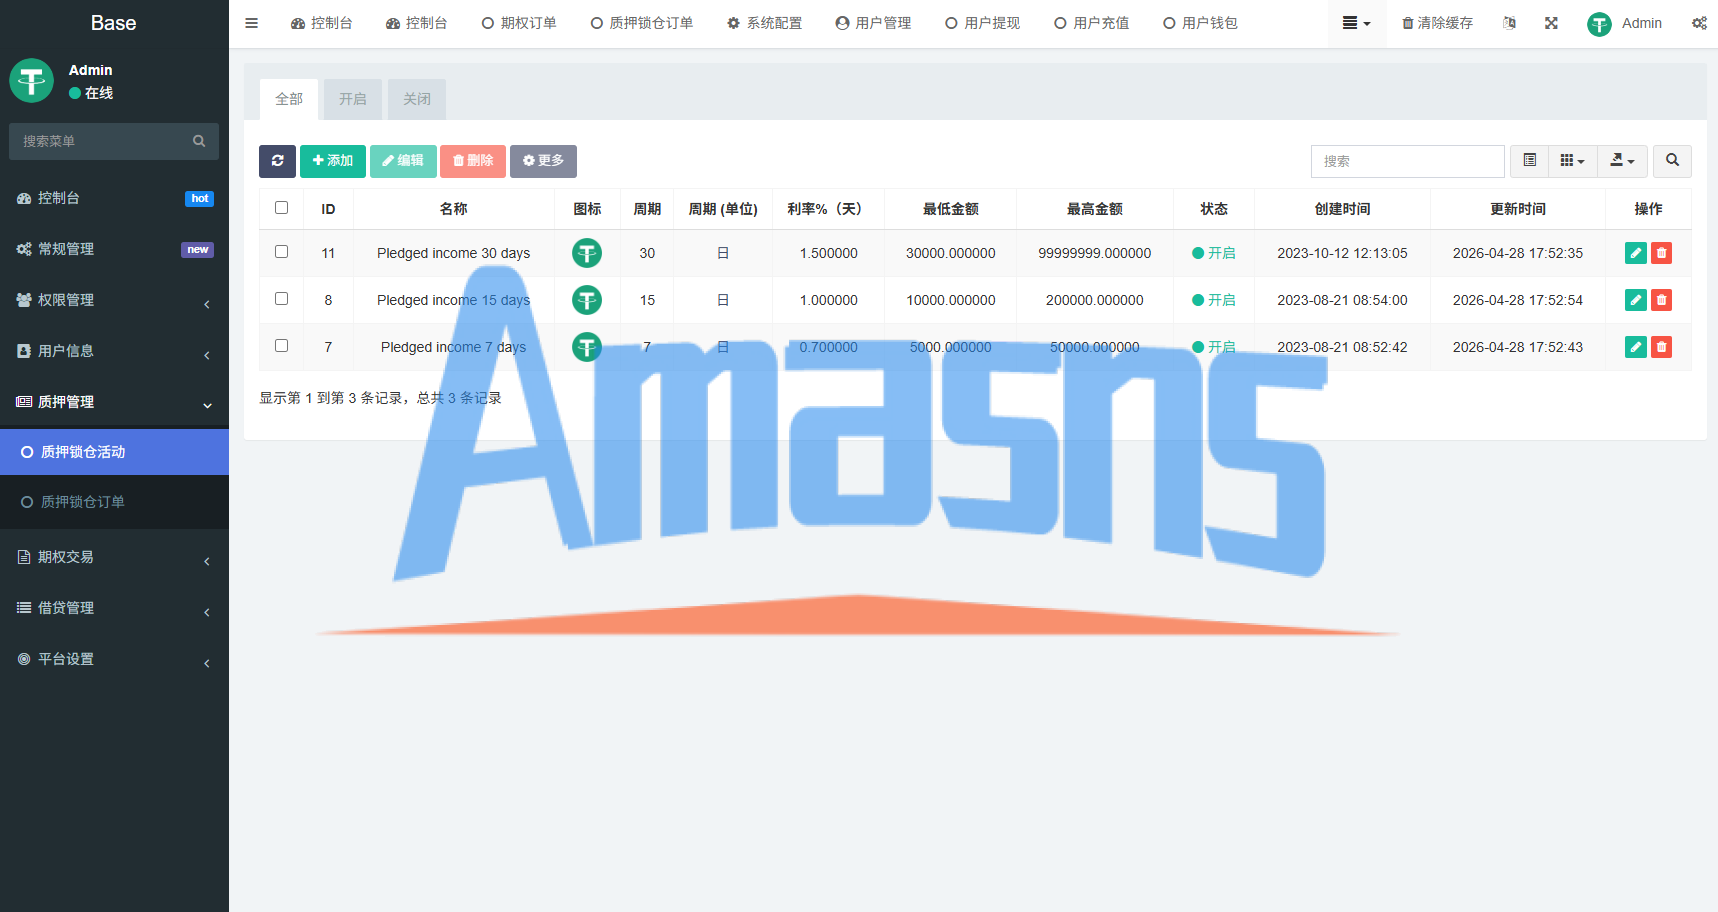The width and height of the screenshot is (1718, 912).
Task: Enter fullscreen mode from top bar
Action: (1551, 23)
